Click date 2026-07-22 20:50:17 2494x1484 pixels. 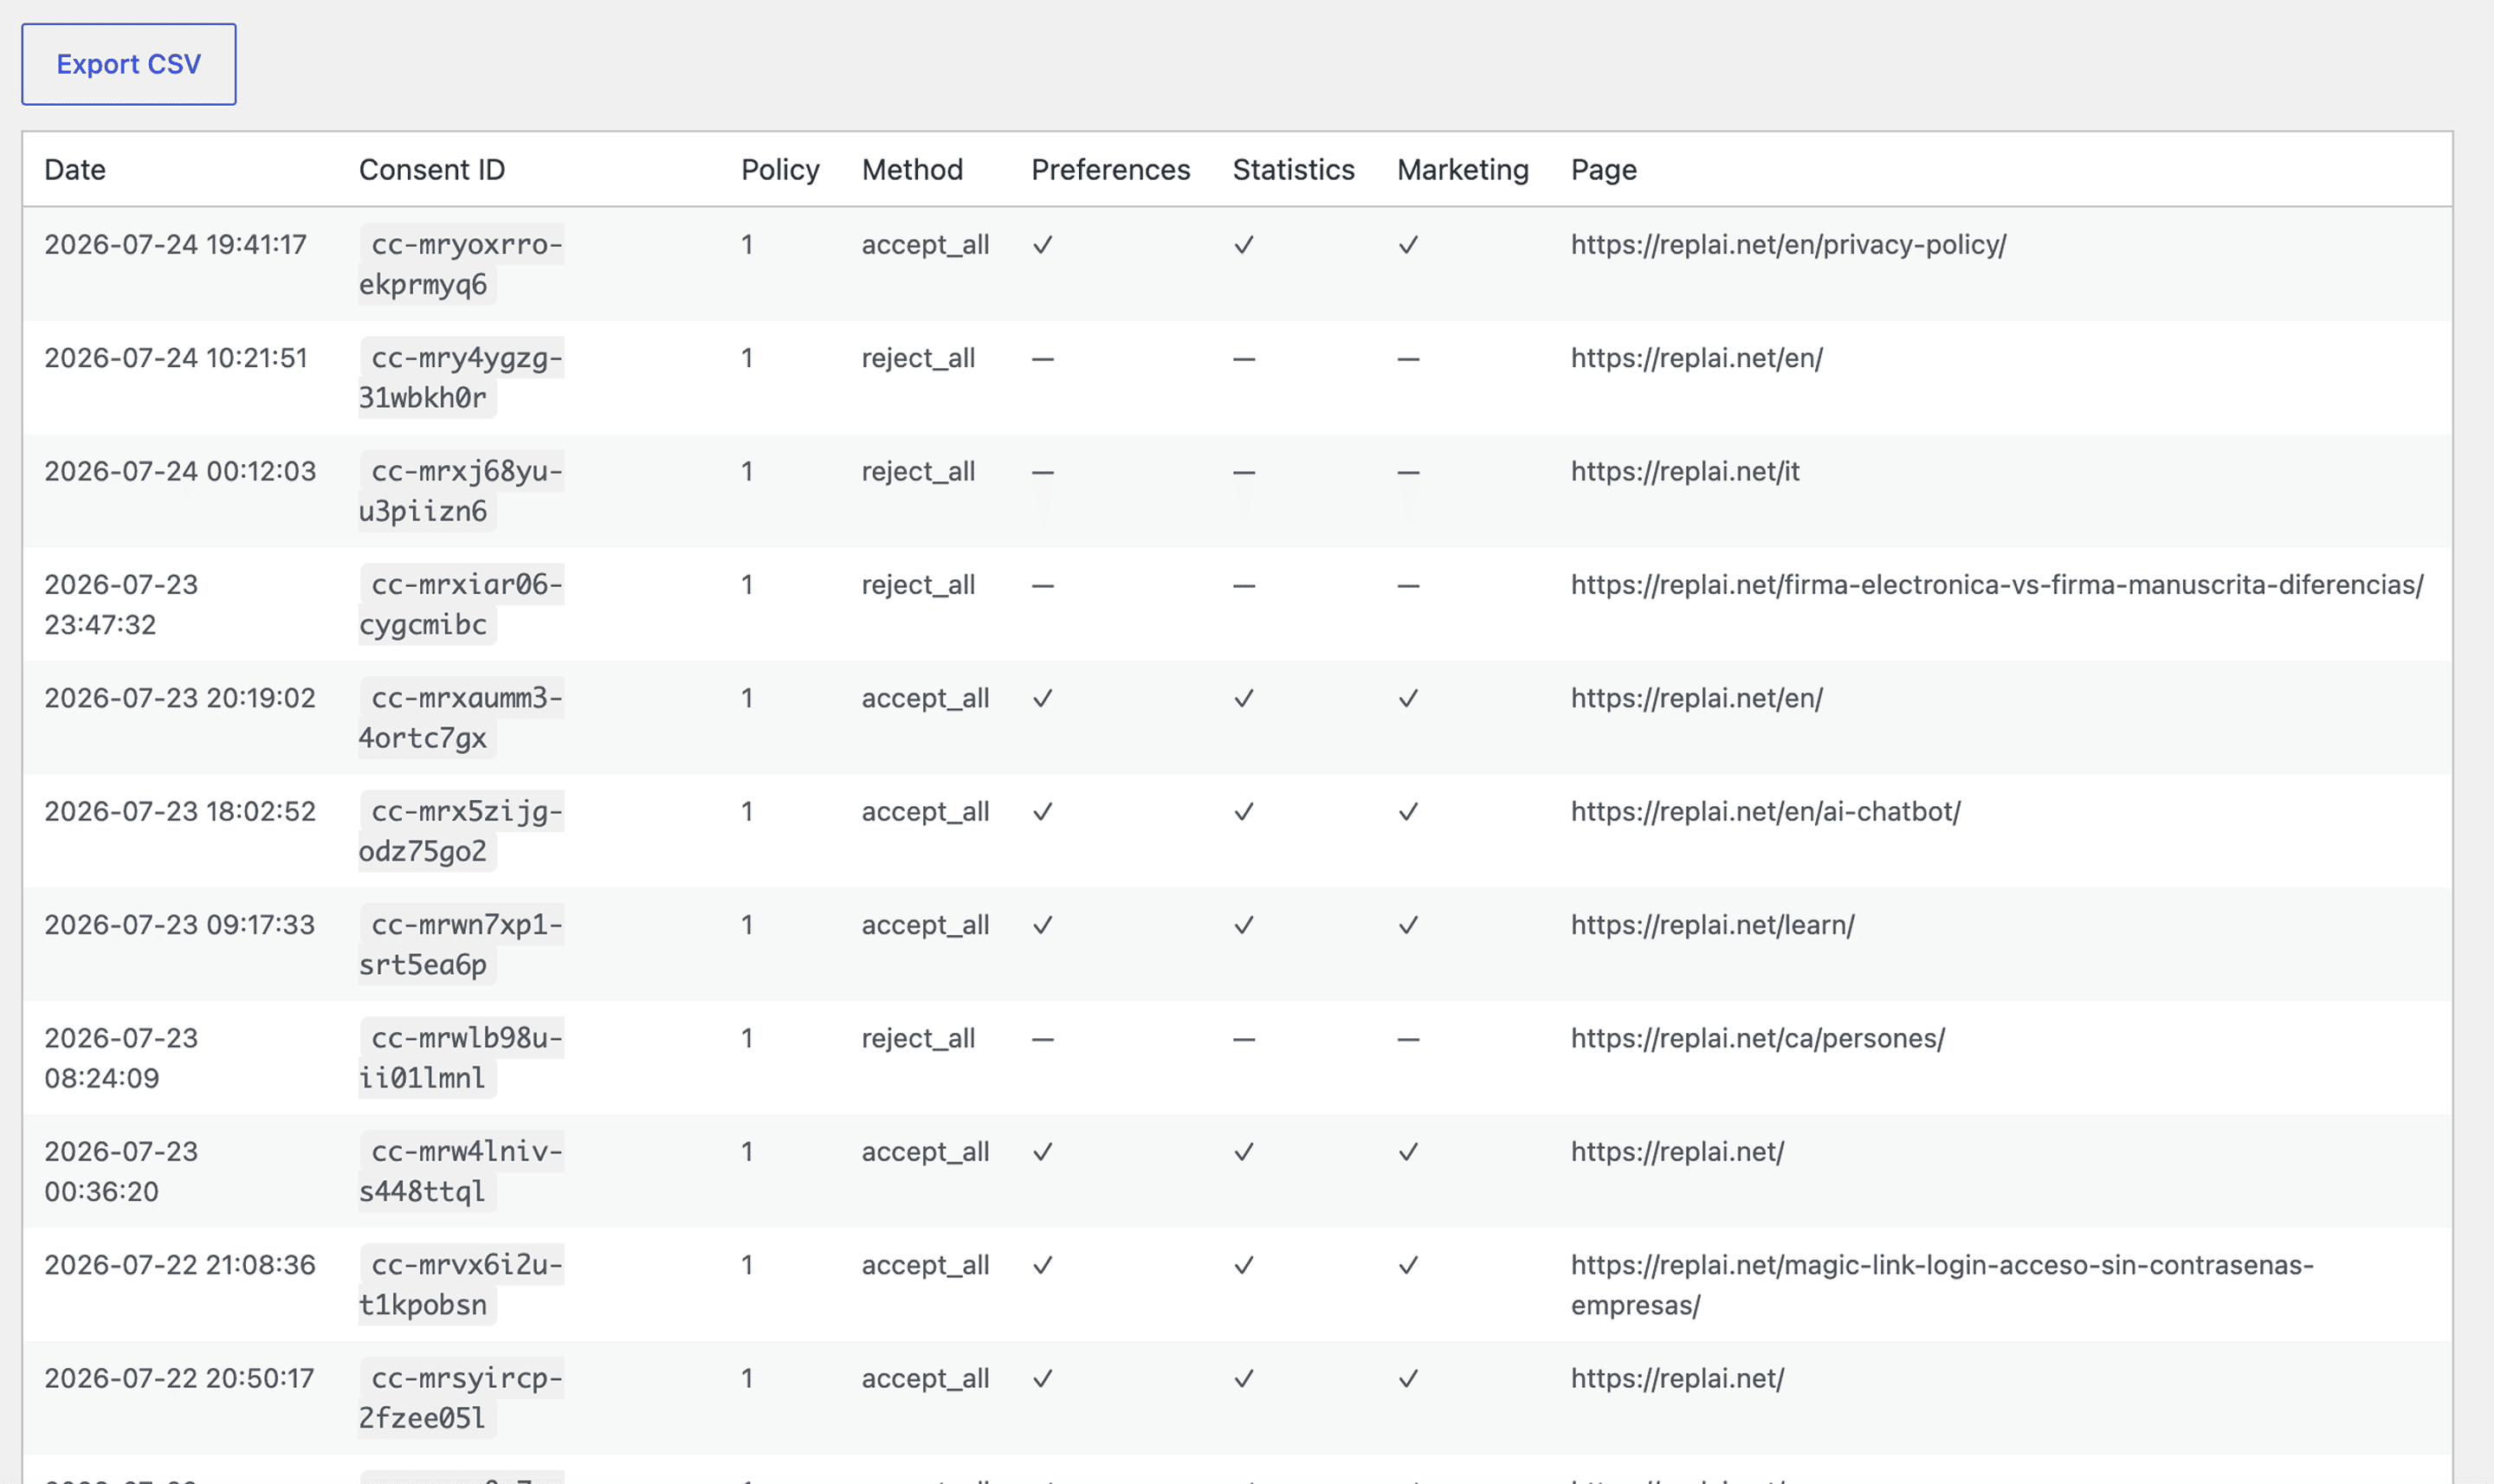(180, 1378)
